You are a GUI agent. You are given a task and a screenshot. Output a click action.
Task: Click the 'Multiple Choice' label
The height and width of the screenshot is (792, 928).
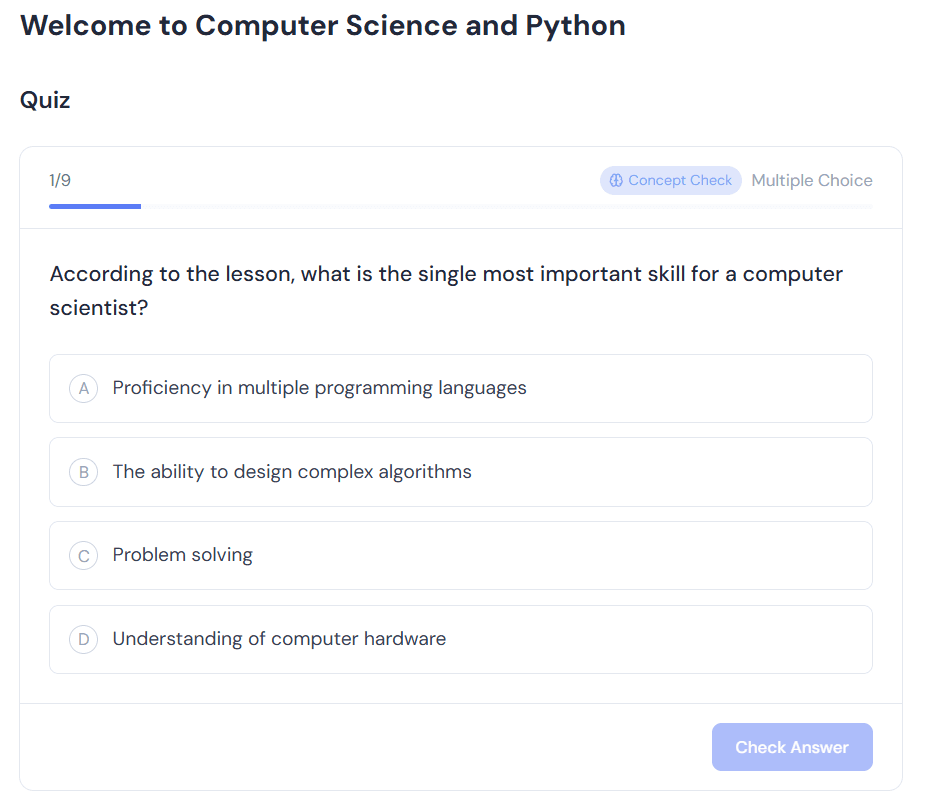[x=811, y=180]
